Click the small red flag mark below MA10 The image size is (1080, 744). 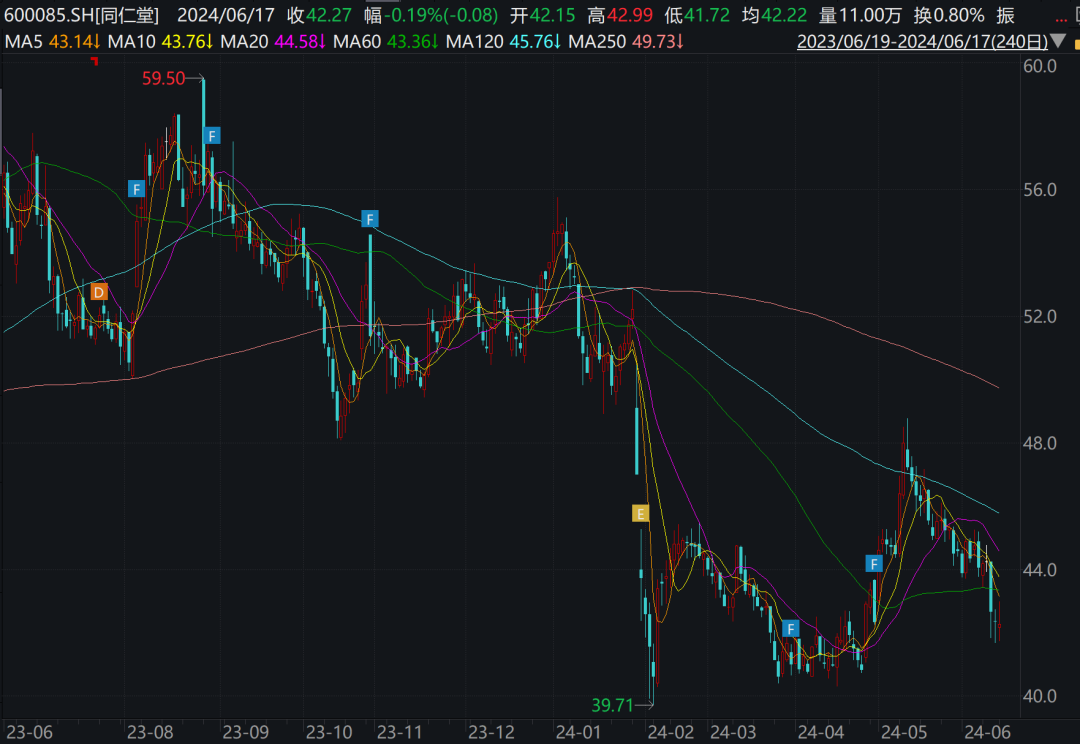coord(95,62)
